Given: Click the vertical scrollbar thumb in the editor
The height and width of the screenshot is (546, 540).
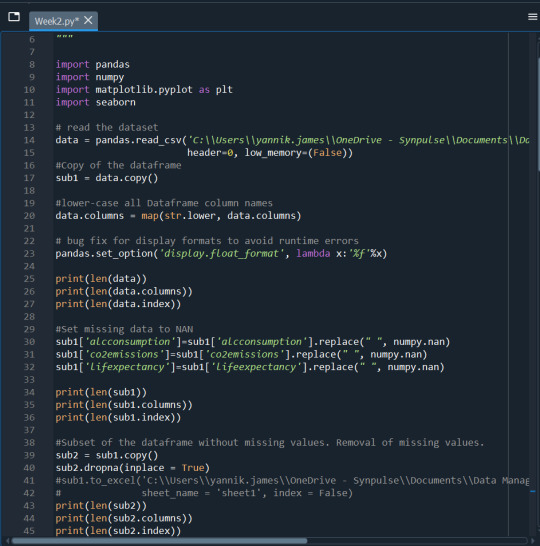Looking at the screenshot, I should coord(538,115).
